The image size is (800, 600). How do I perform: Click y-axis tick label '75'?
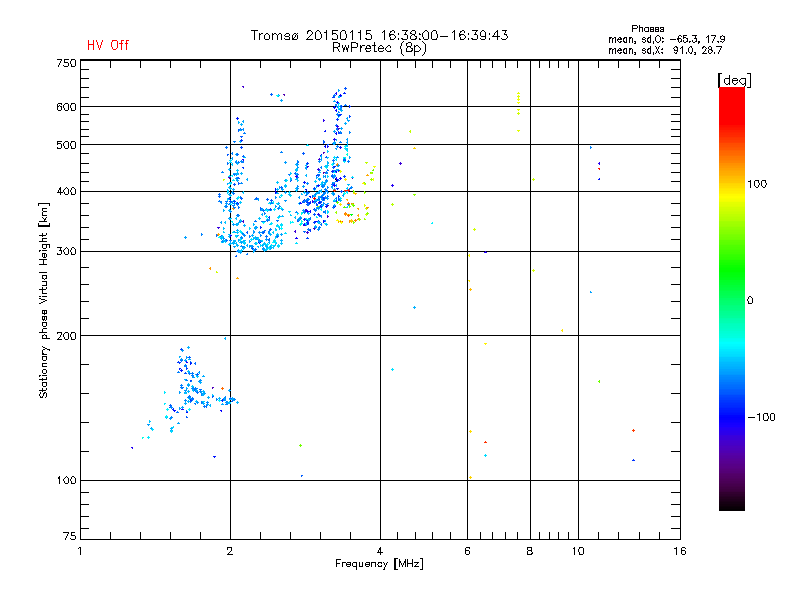click(70, 536)
